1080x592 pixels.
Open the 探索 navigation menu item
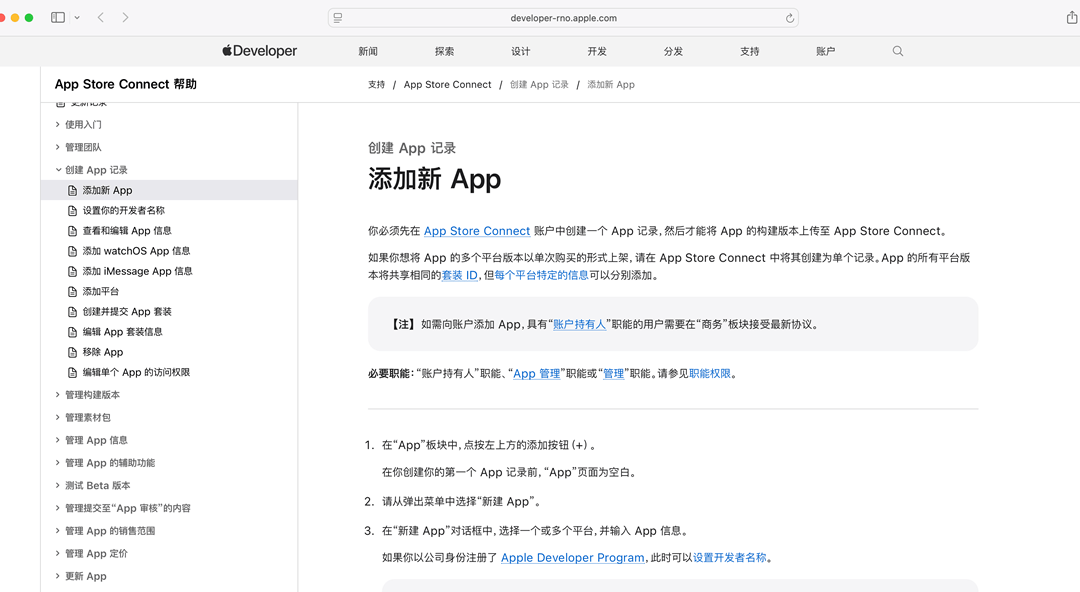(444, 51)
